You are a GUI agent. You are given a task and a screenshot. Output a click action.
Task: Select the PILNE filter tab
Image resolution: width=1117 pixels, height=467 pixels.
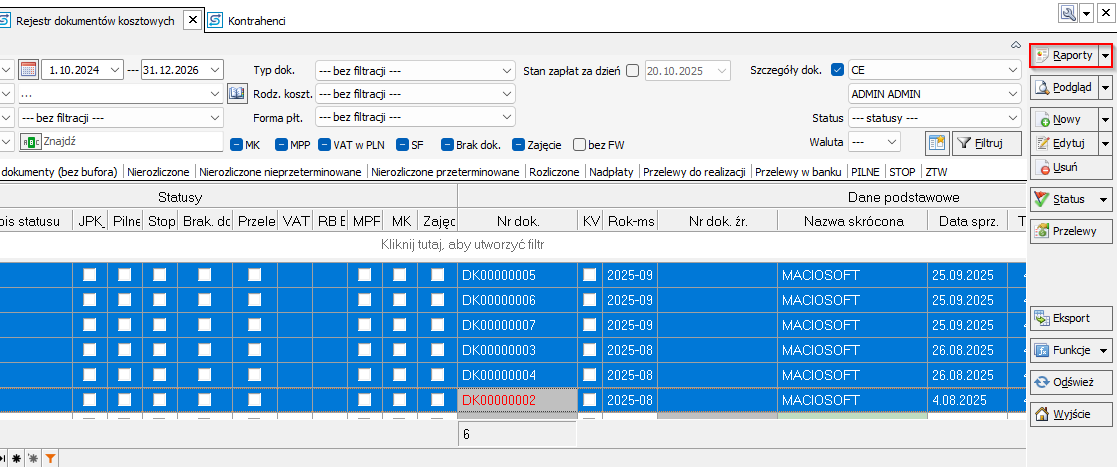[865, 172]
